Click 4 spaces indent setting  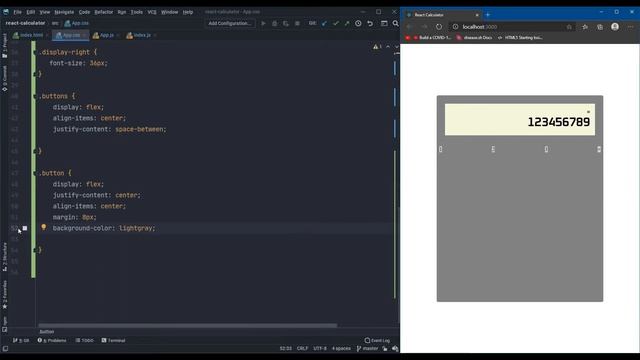(x=341, y=349)
